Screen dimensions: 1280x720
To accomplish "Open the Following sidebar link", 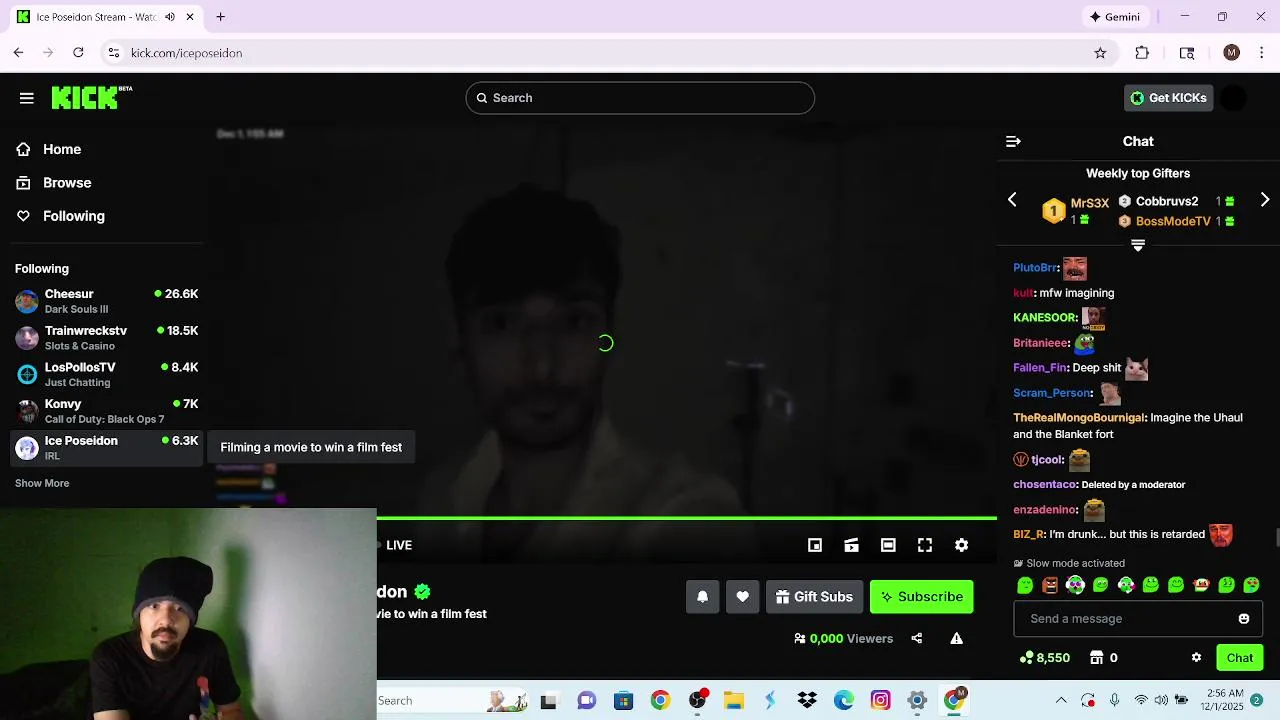I will (x=72, y=216).
